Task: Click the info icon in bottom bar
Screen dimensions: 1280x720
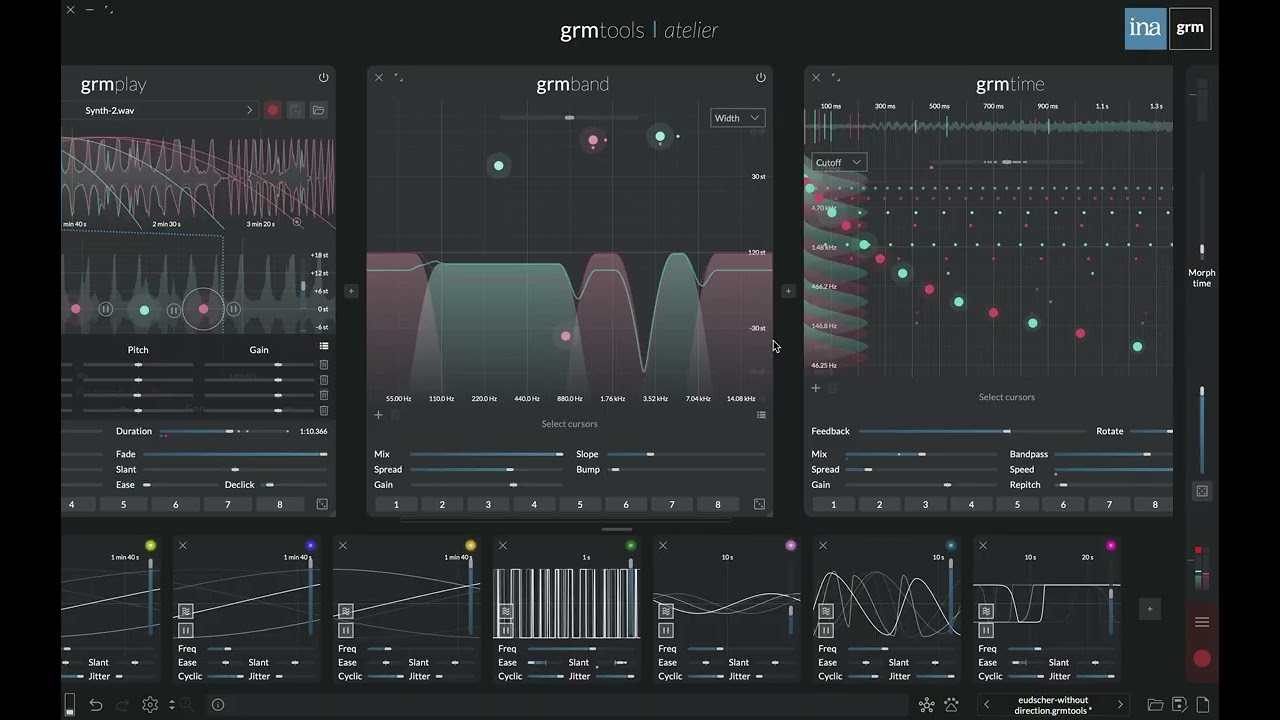Action: point(218,705)
